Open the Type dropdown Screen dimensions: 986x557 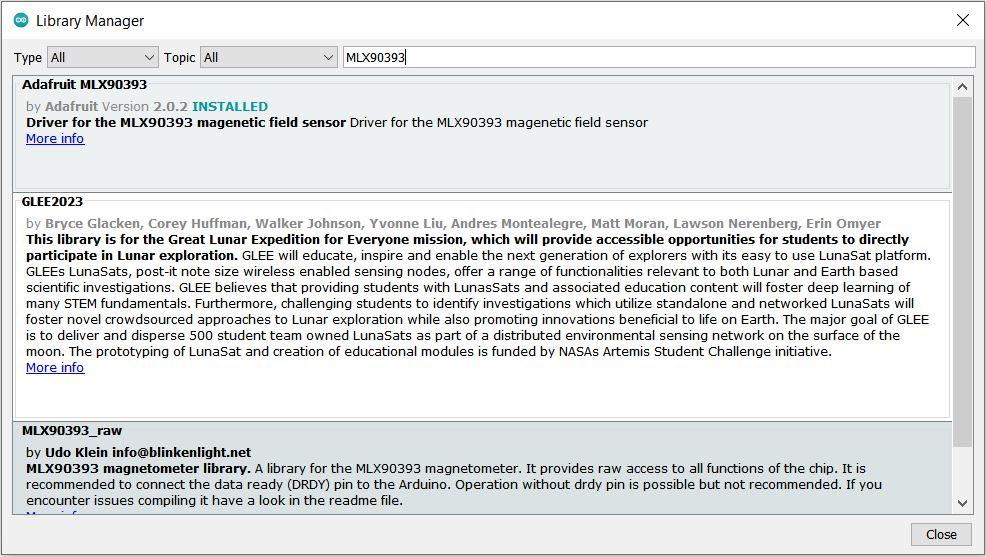[102, 57]
